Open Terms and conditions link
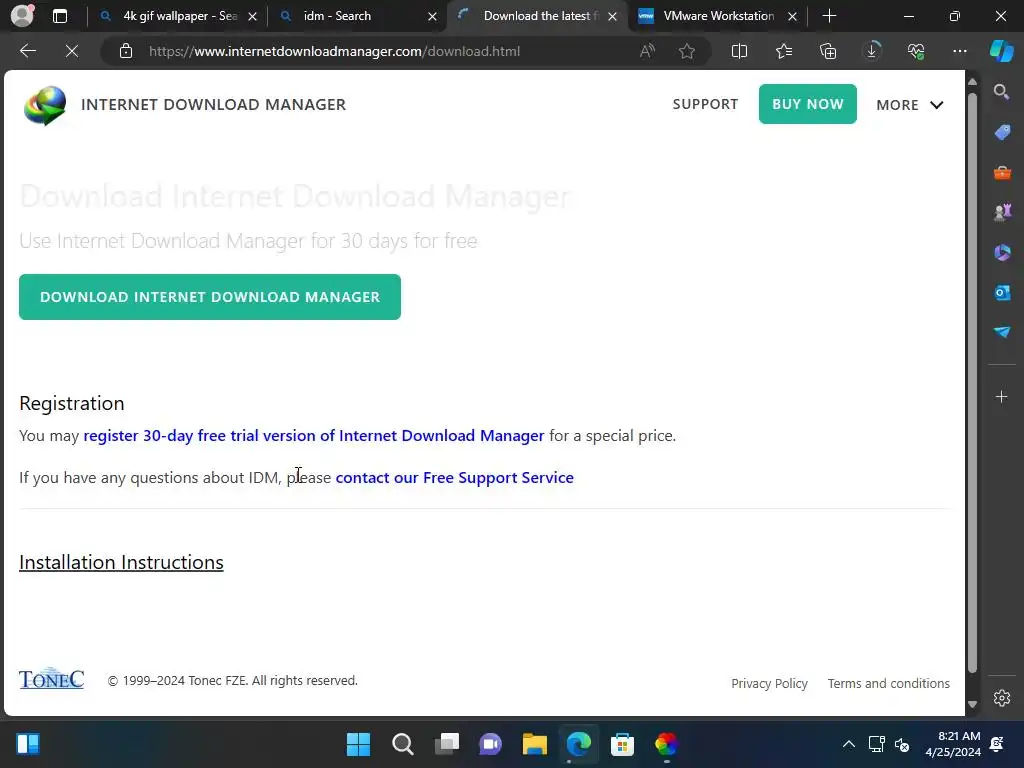 [x=889, y=683]
